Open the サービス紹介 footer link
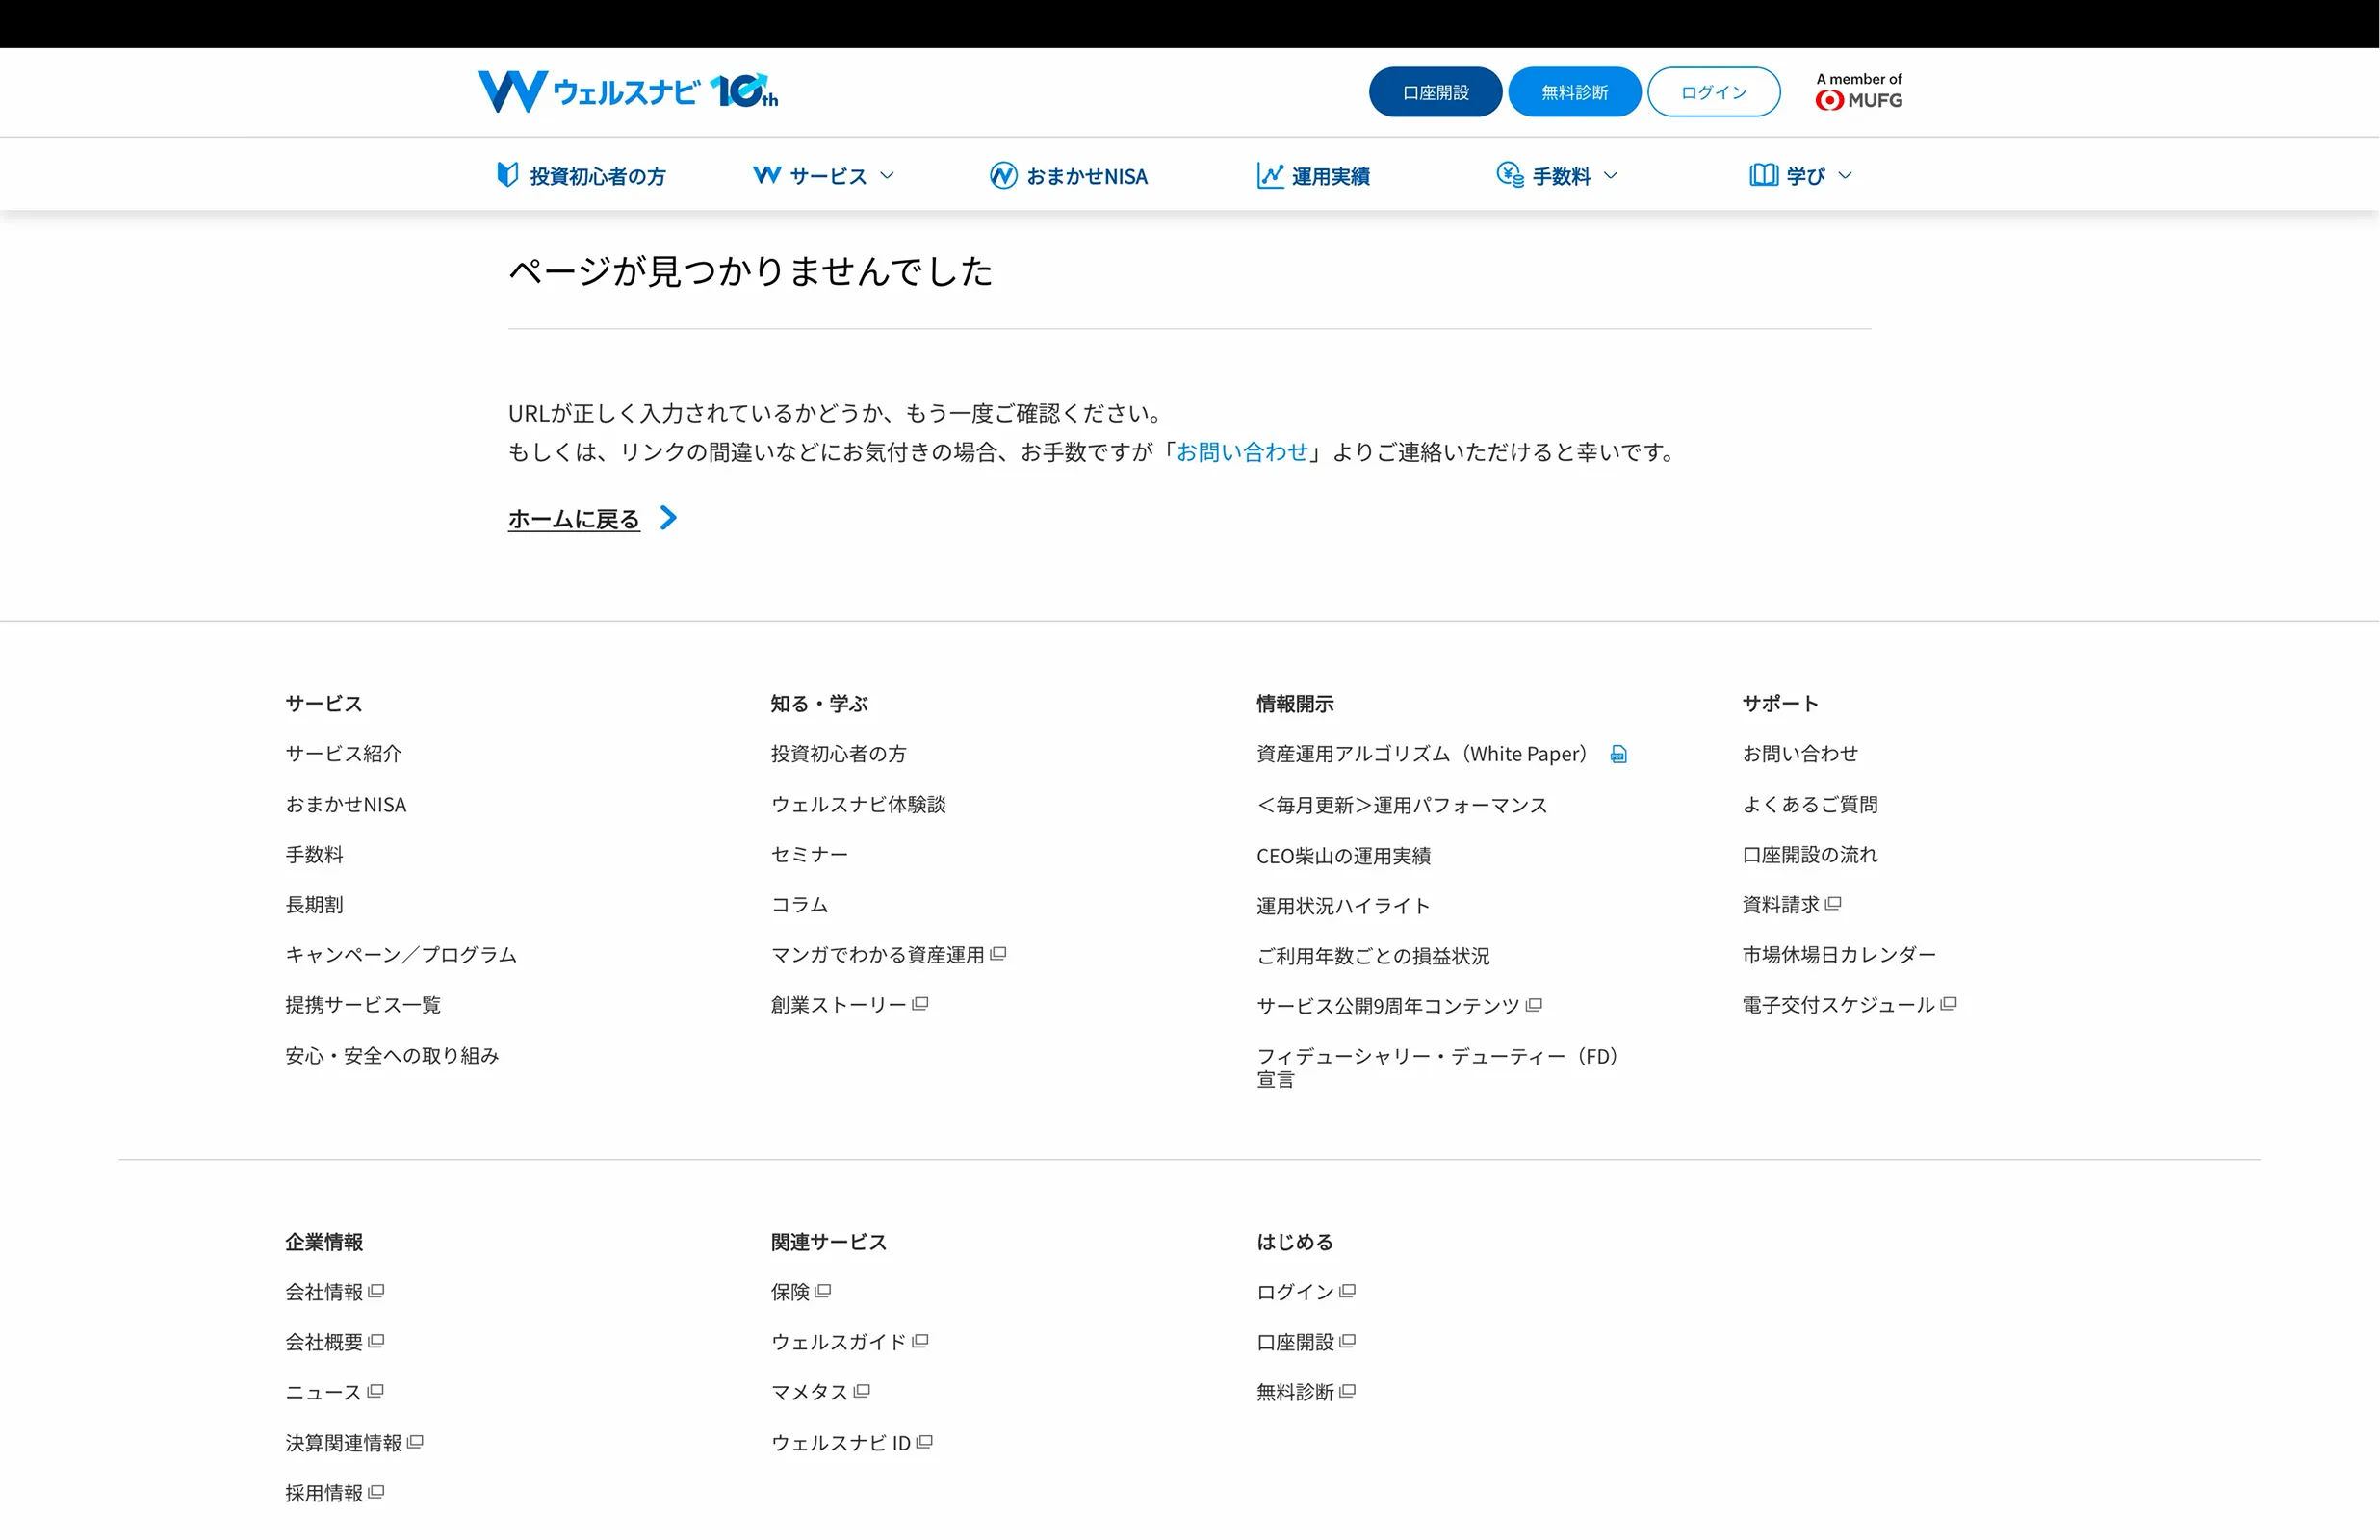Screen dimensions: 2380x1540 coord(343,754)
